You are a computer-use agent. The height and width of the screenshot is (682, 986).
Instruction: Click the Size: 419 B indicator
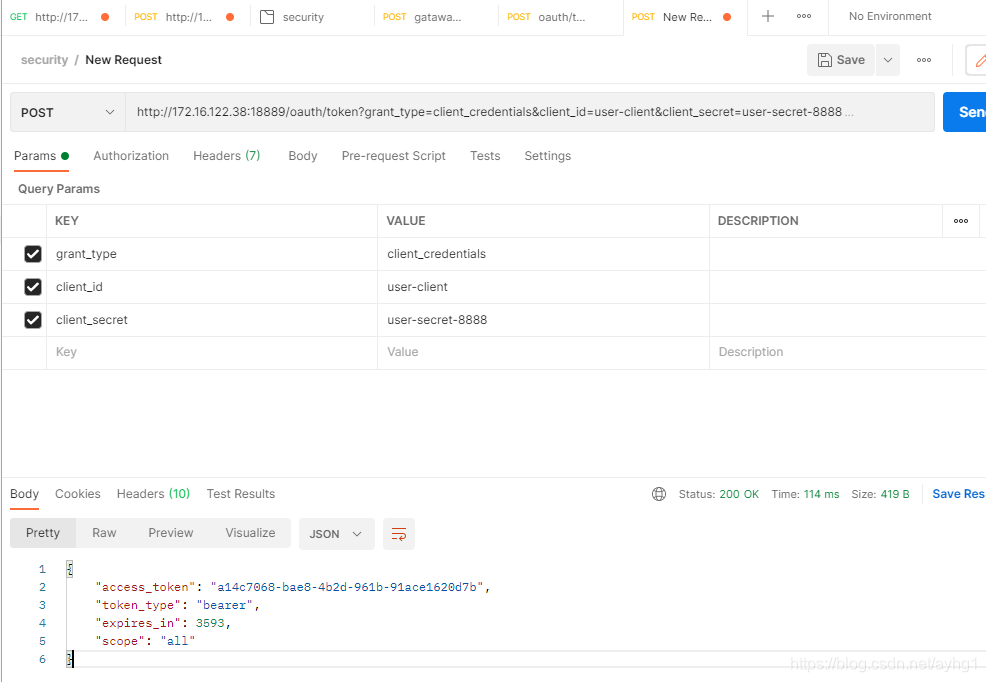[880, 494]
